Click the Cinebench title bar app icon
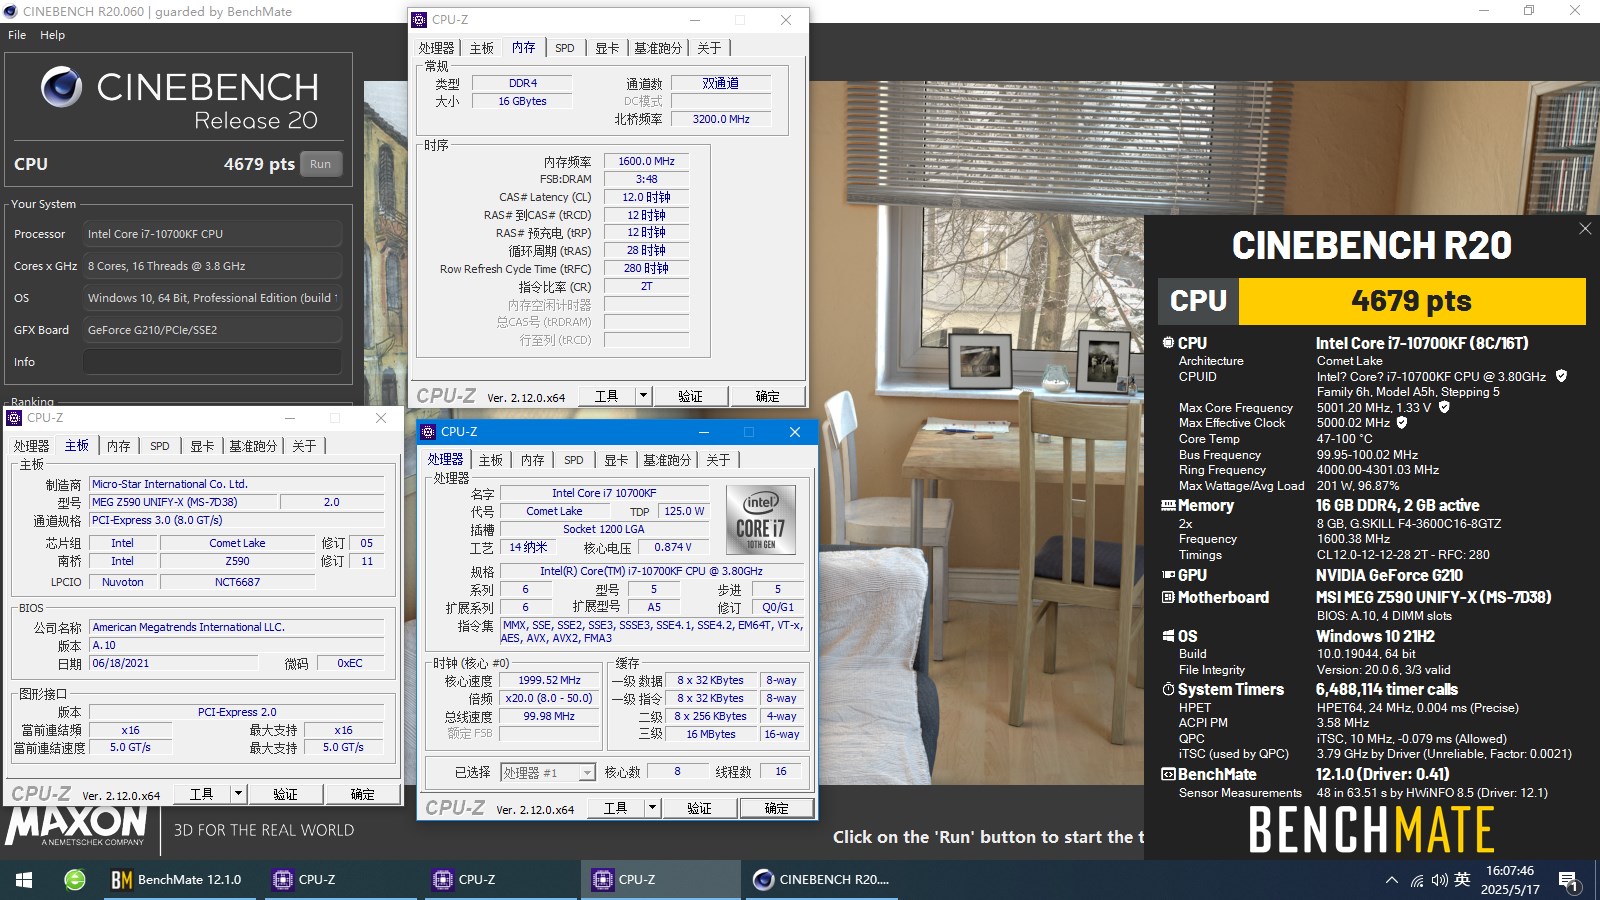This screenshot has width=1600, height=900. pyautogui.click(x=11, y=11)
